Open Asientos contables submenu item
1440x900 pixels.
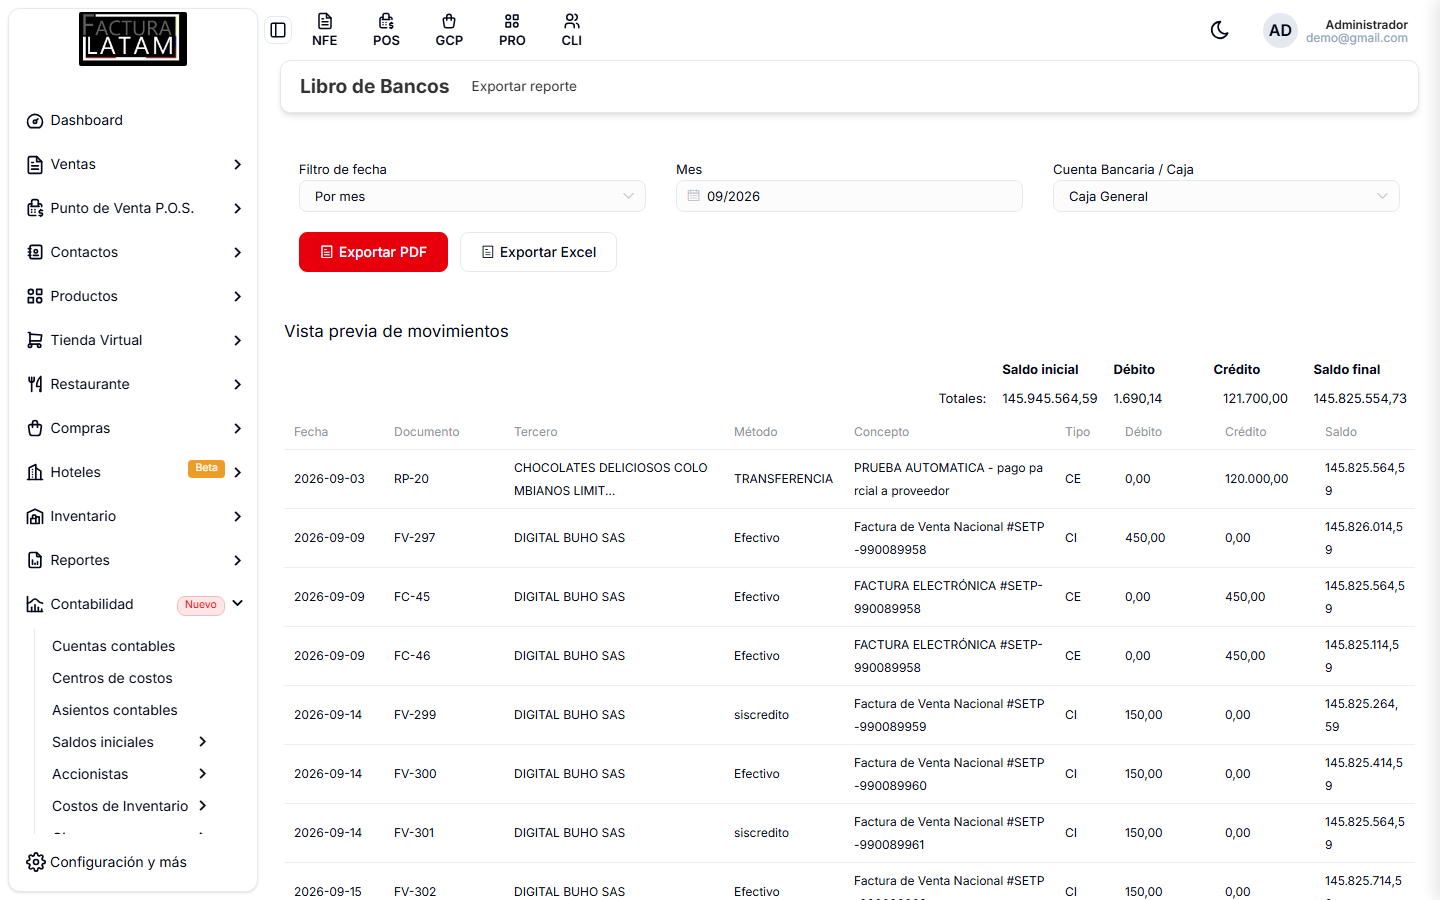[115, 710]
